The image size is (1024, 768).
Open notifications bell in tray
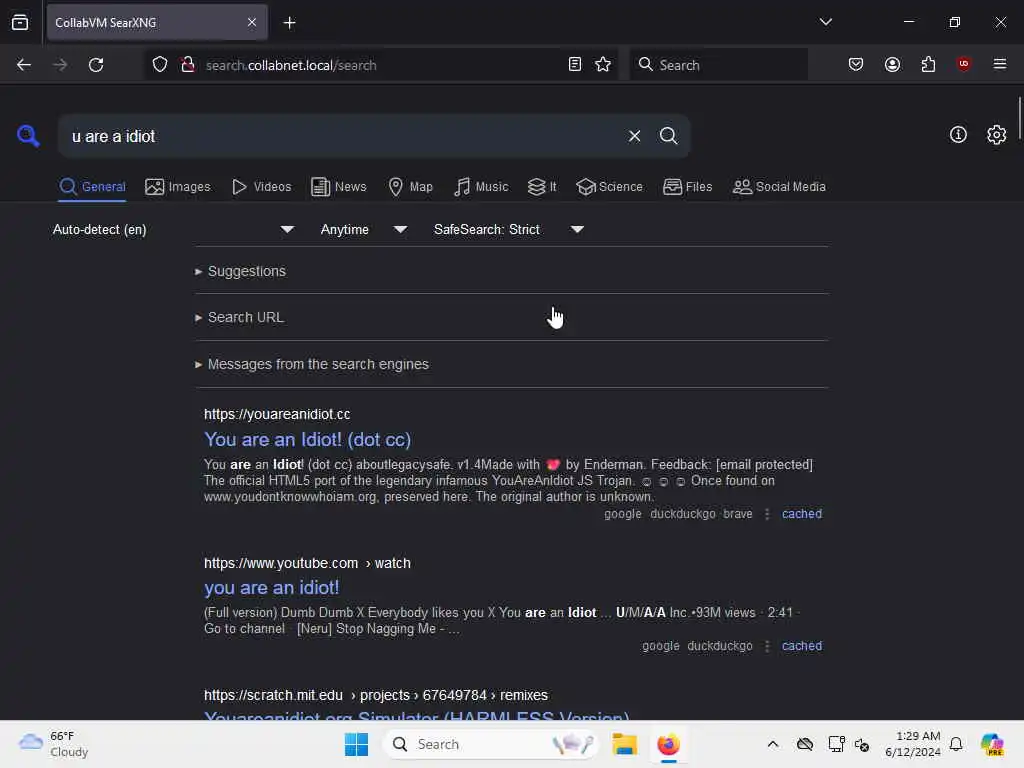coord(955,744)
